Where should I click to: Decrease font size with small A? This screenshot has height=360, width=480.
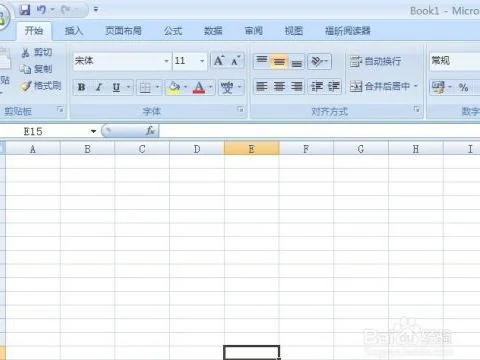(x=236, y=61)
